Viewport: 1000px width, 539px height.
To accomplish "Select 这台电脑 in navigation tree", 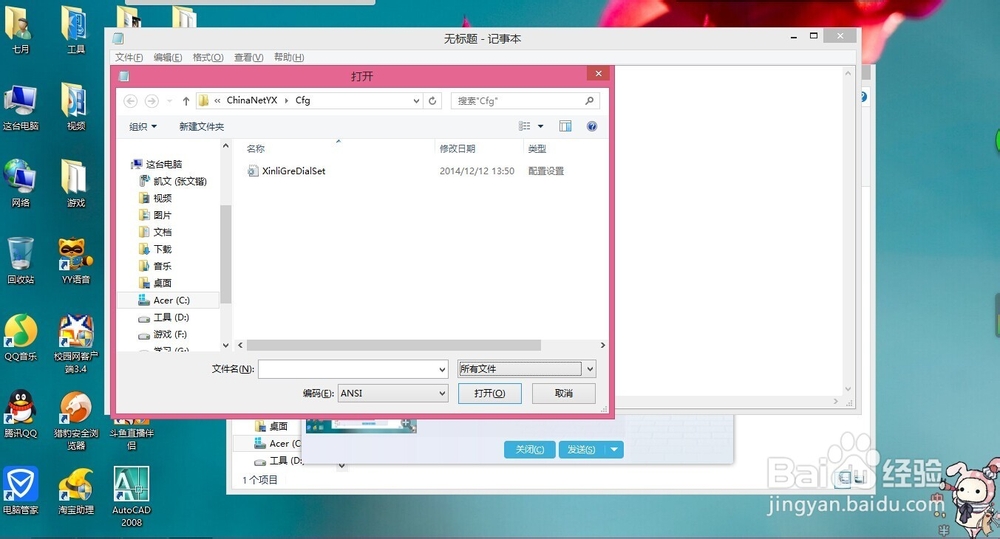I will pyautogui.click(x=158, y=164).
